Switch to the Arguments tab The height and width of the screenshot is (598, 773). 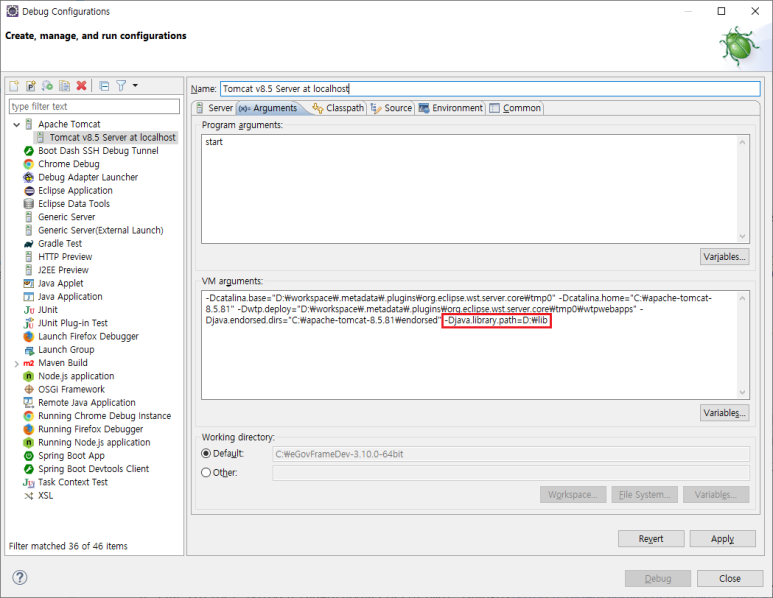tap(269, 108)
